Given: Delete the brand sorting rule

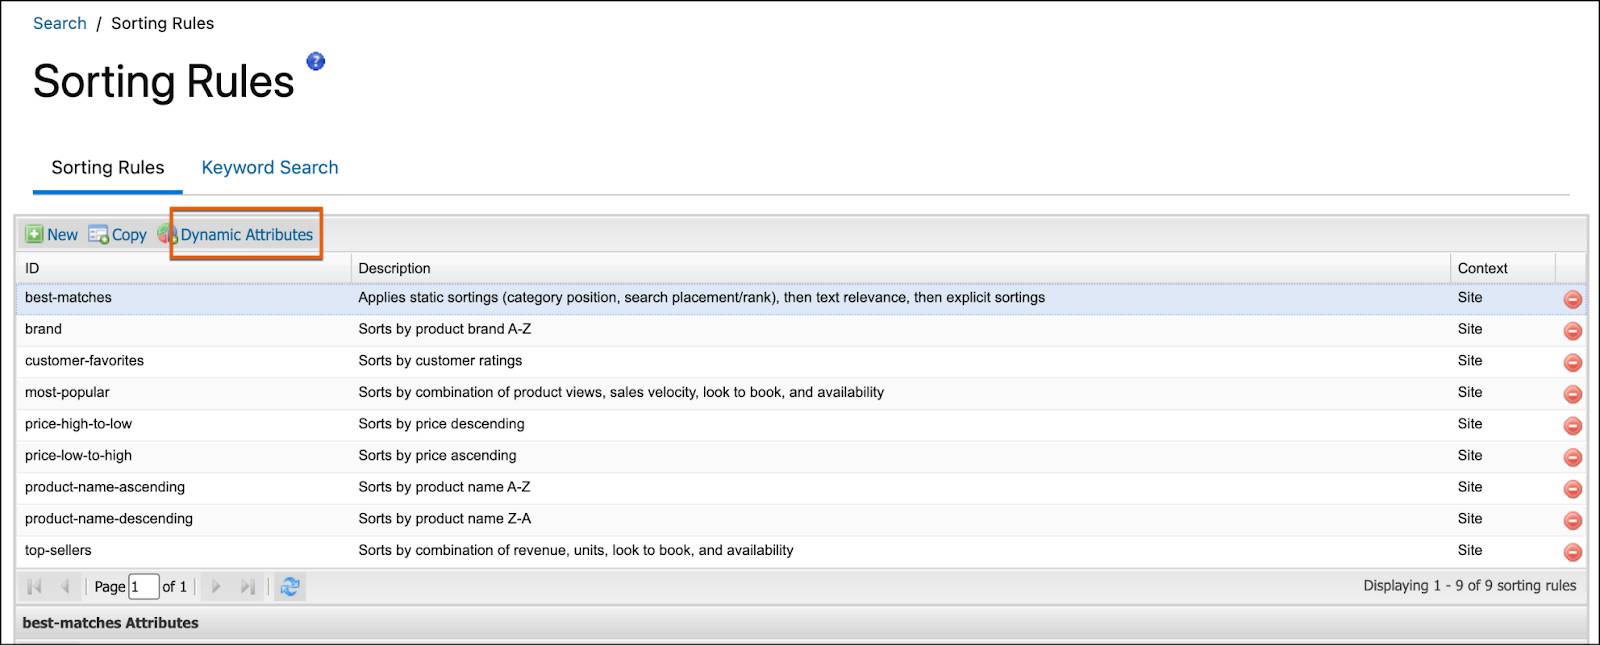Looking at the screenshot, I should [x=1572, y=331].
